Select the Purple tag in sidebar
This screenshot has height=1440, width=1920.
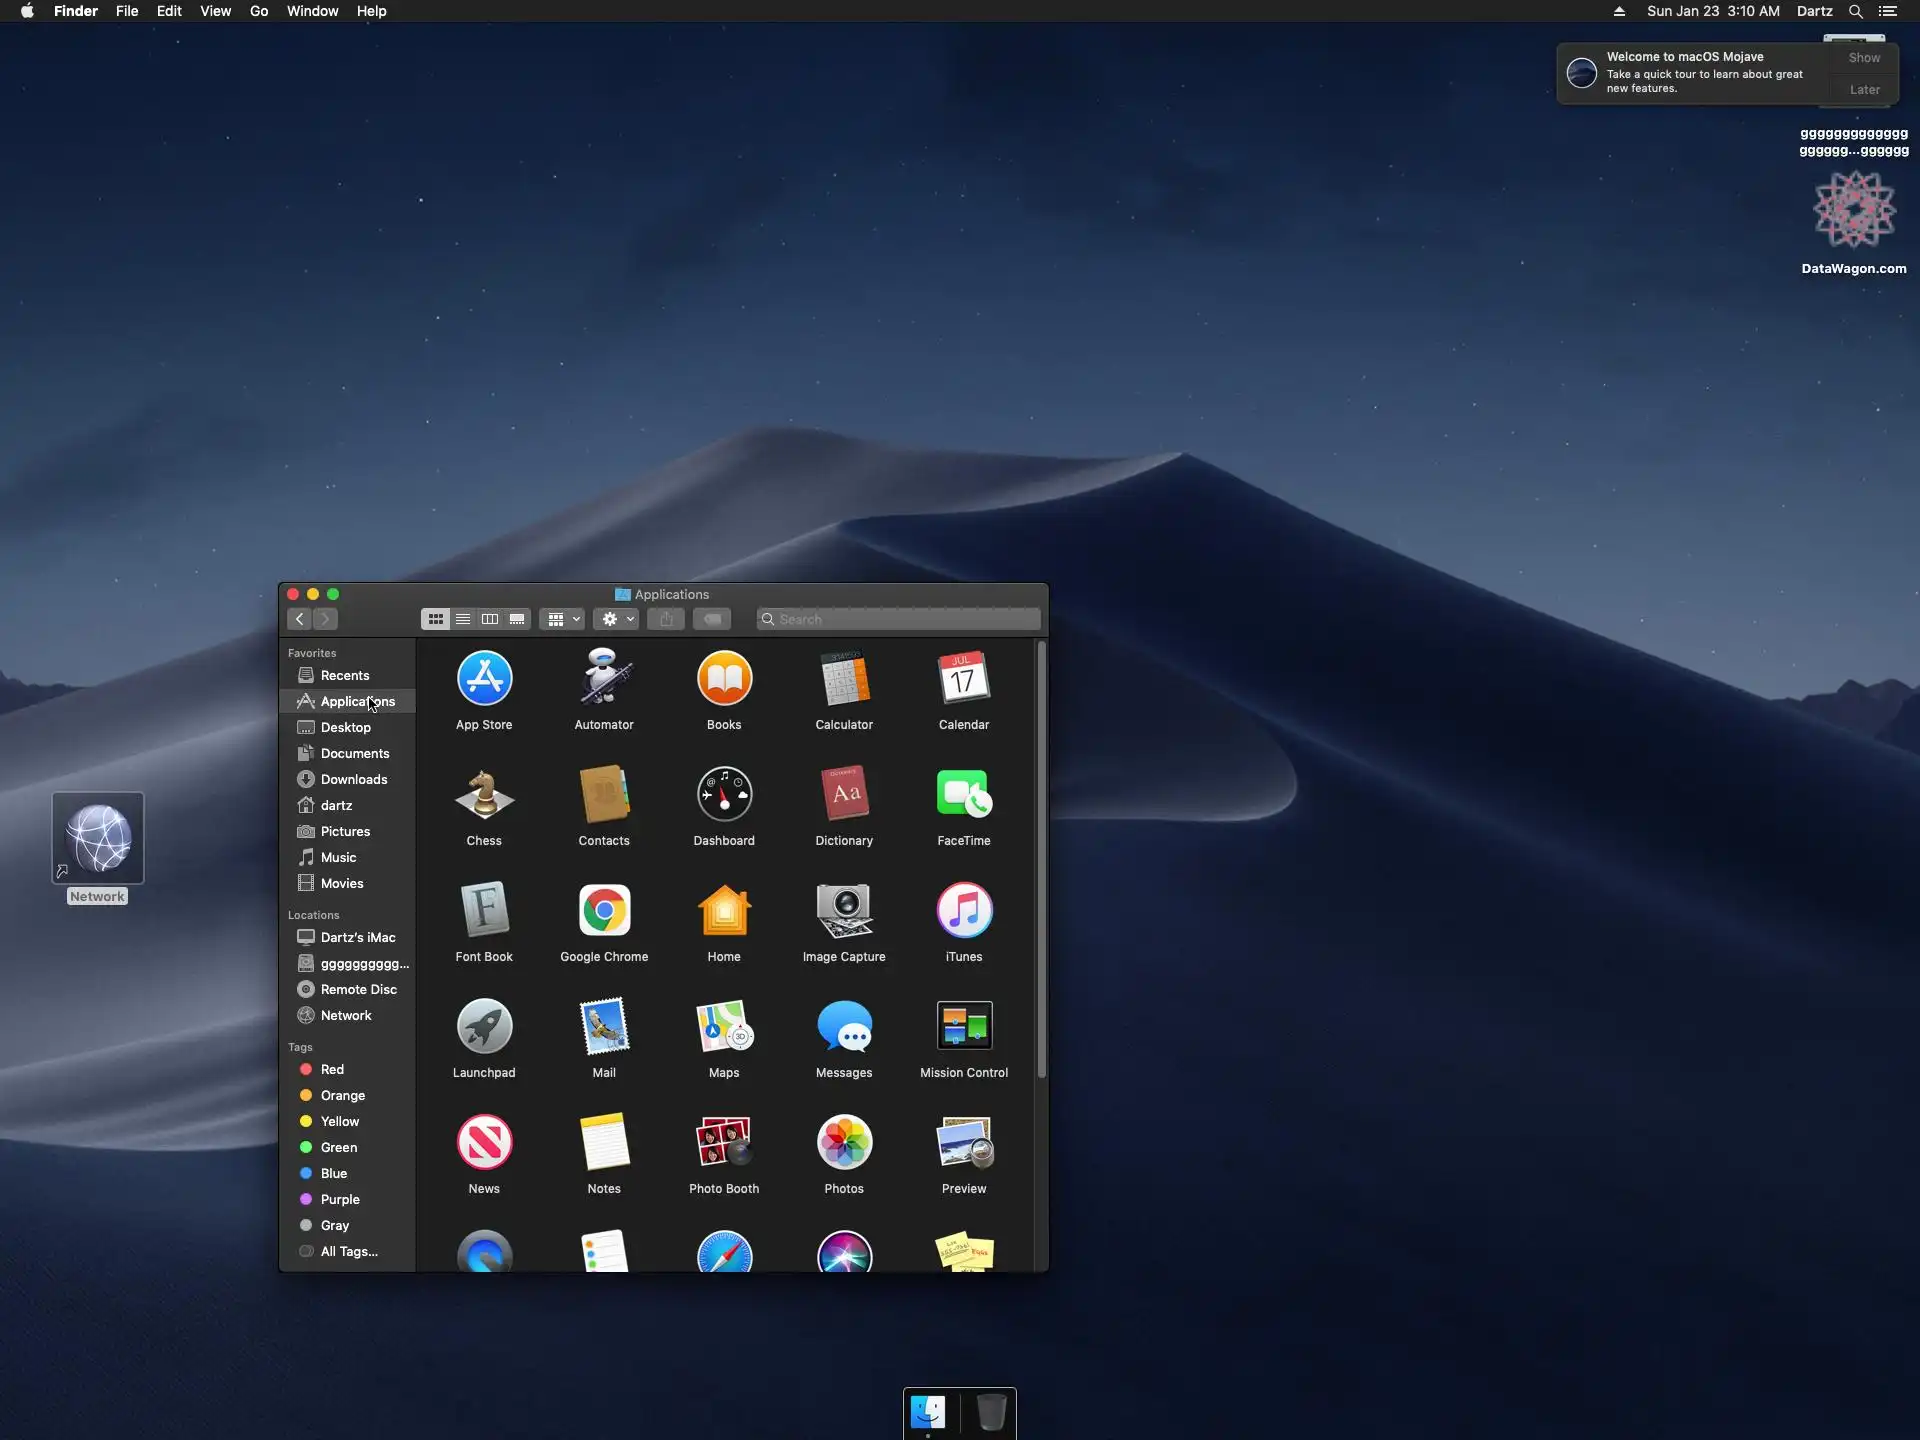pyautogui.click(x=340, y=1199)
